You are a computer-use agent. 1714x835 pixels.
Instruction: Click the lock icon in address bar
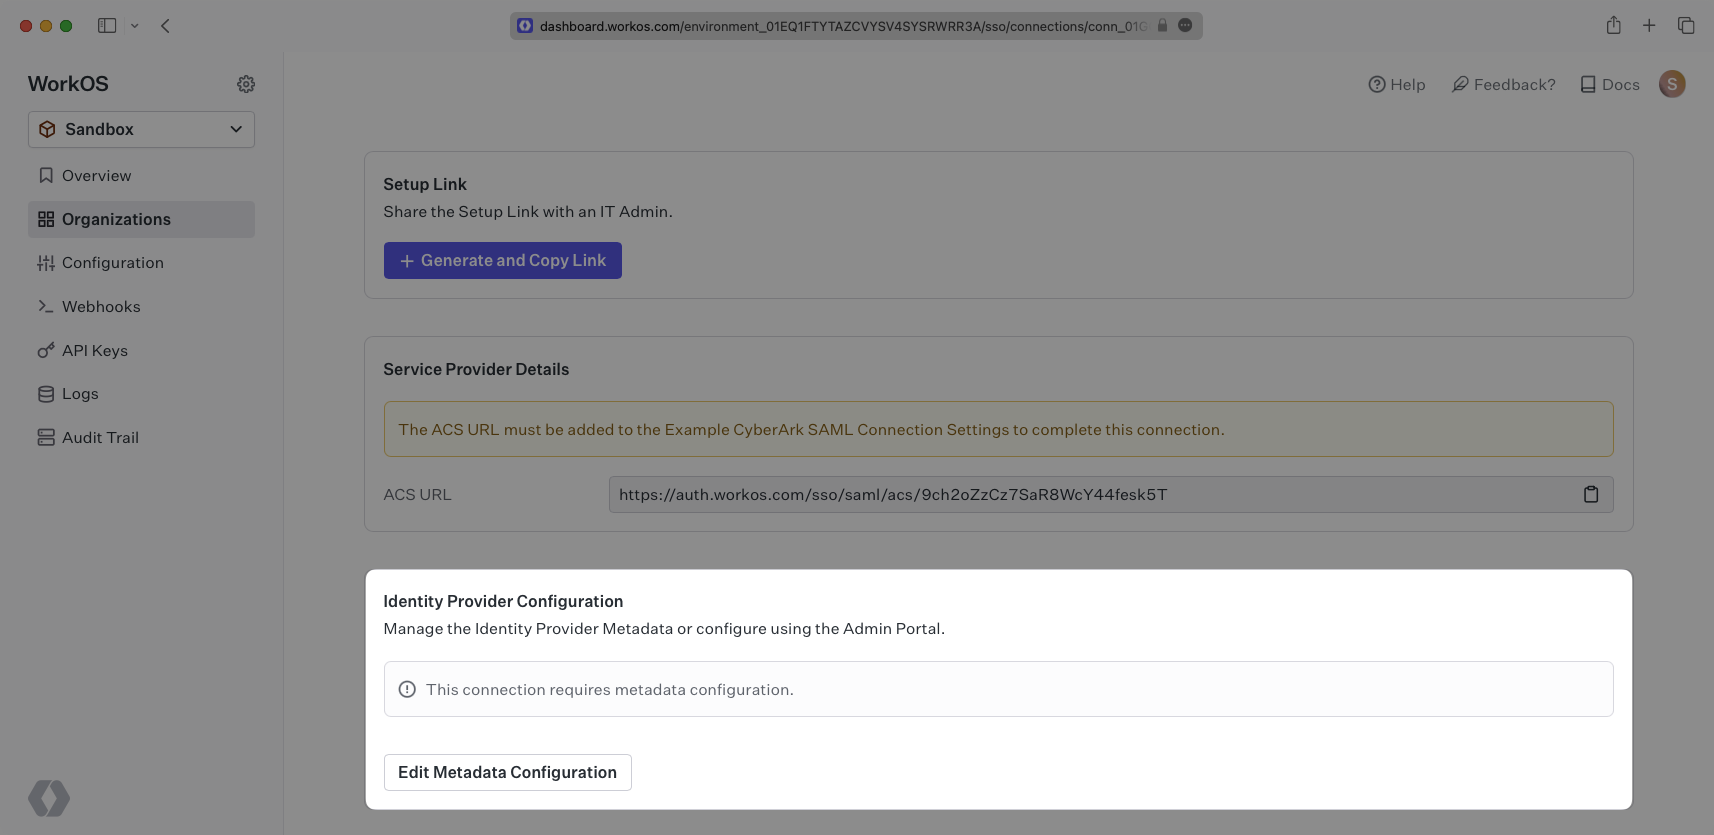1162,26
